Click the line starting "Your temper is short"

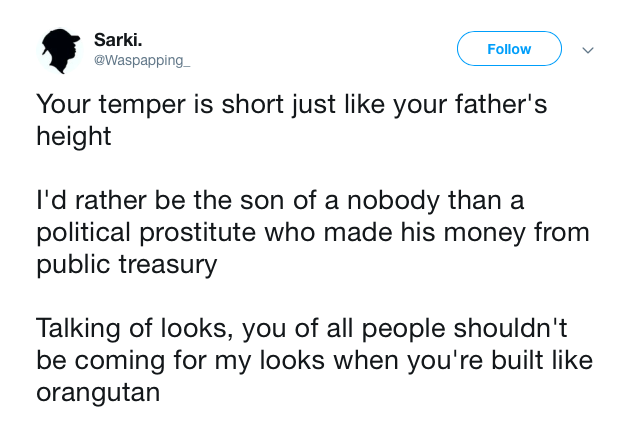[292, 105]
